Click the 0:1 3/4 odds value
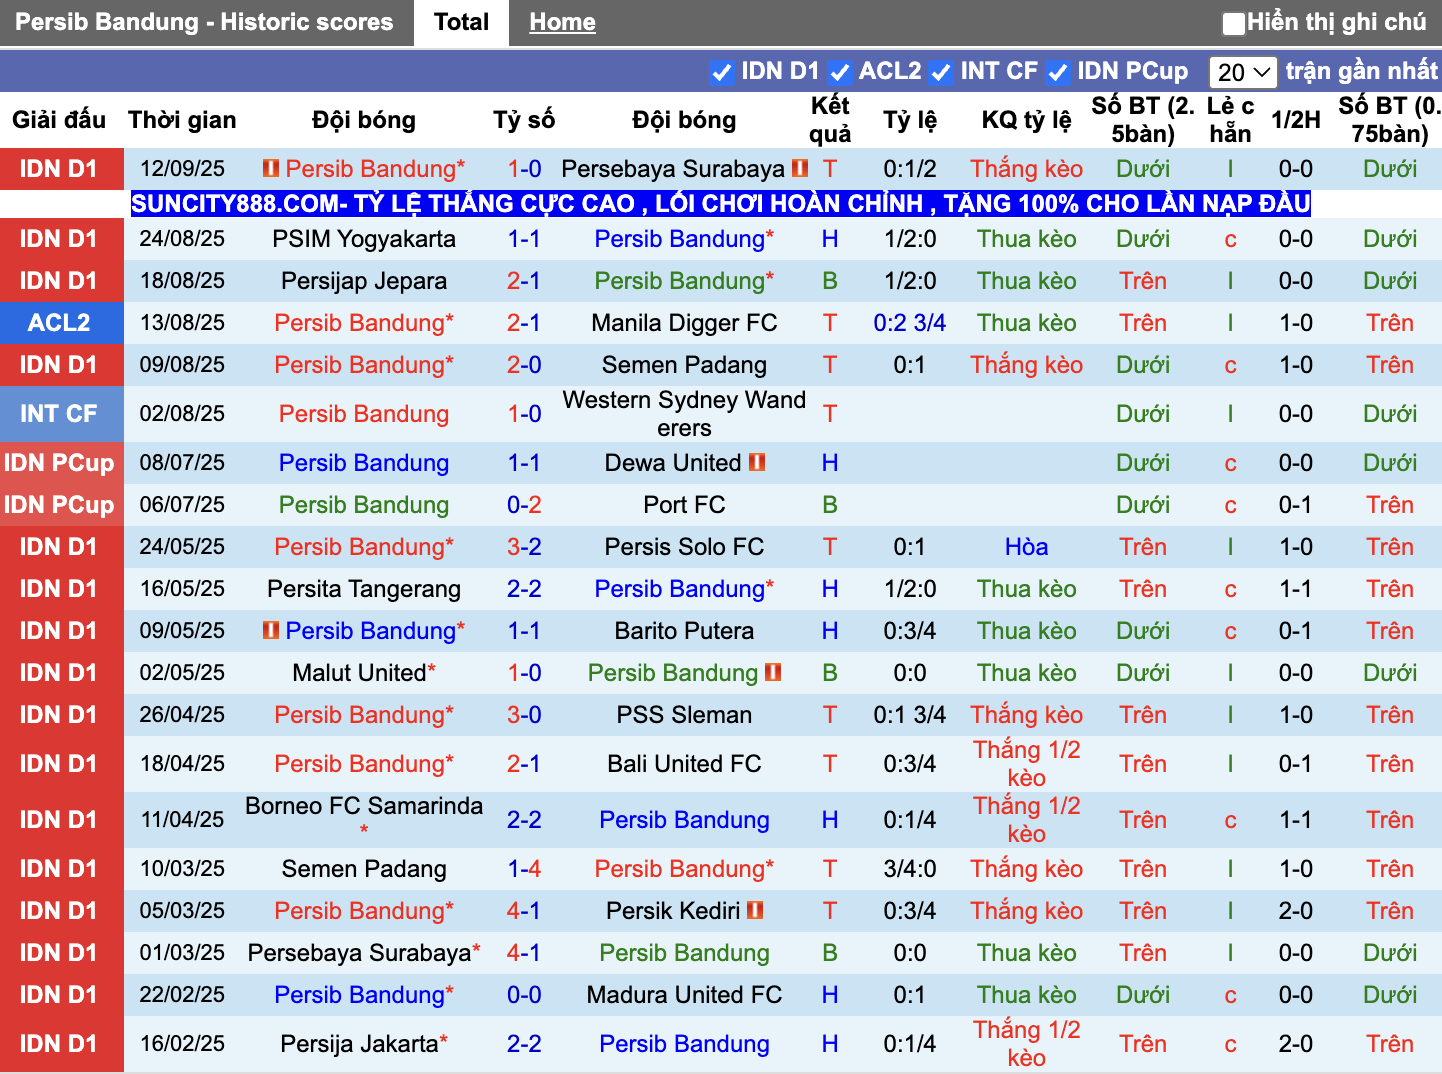The width and height of the screenshot is (1442, 1074). tap(910, 715)
